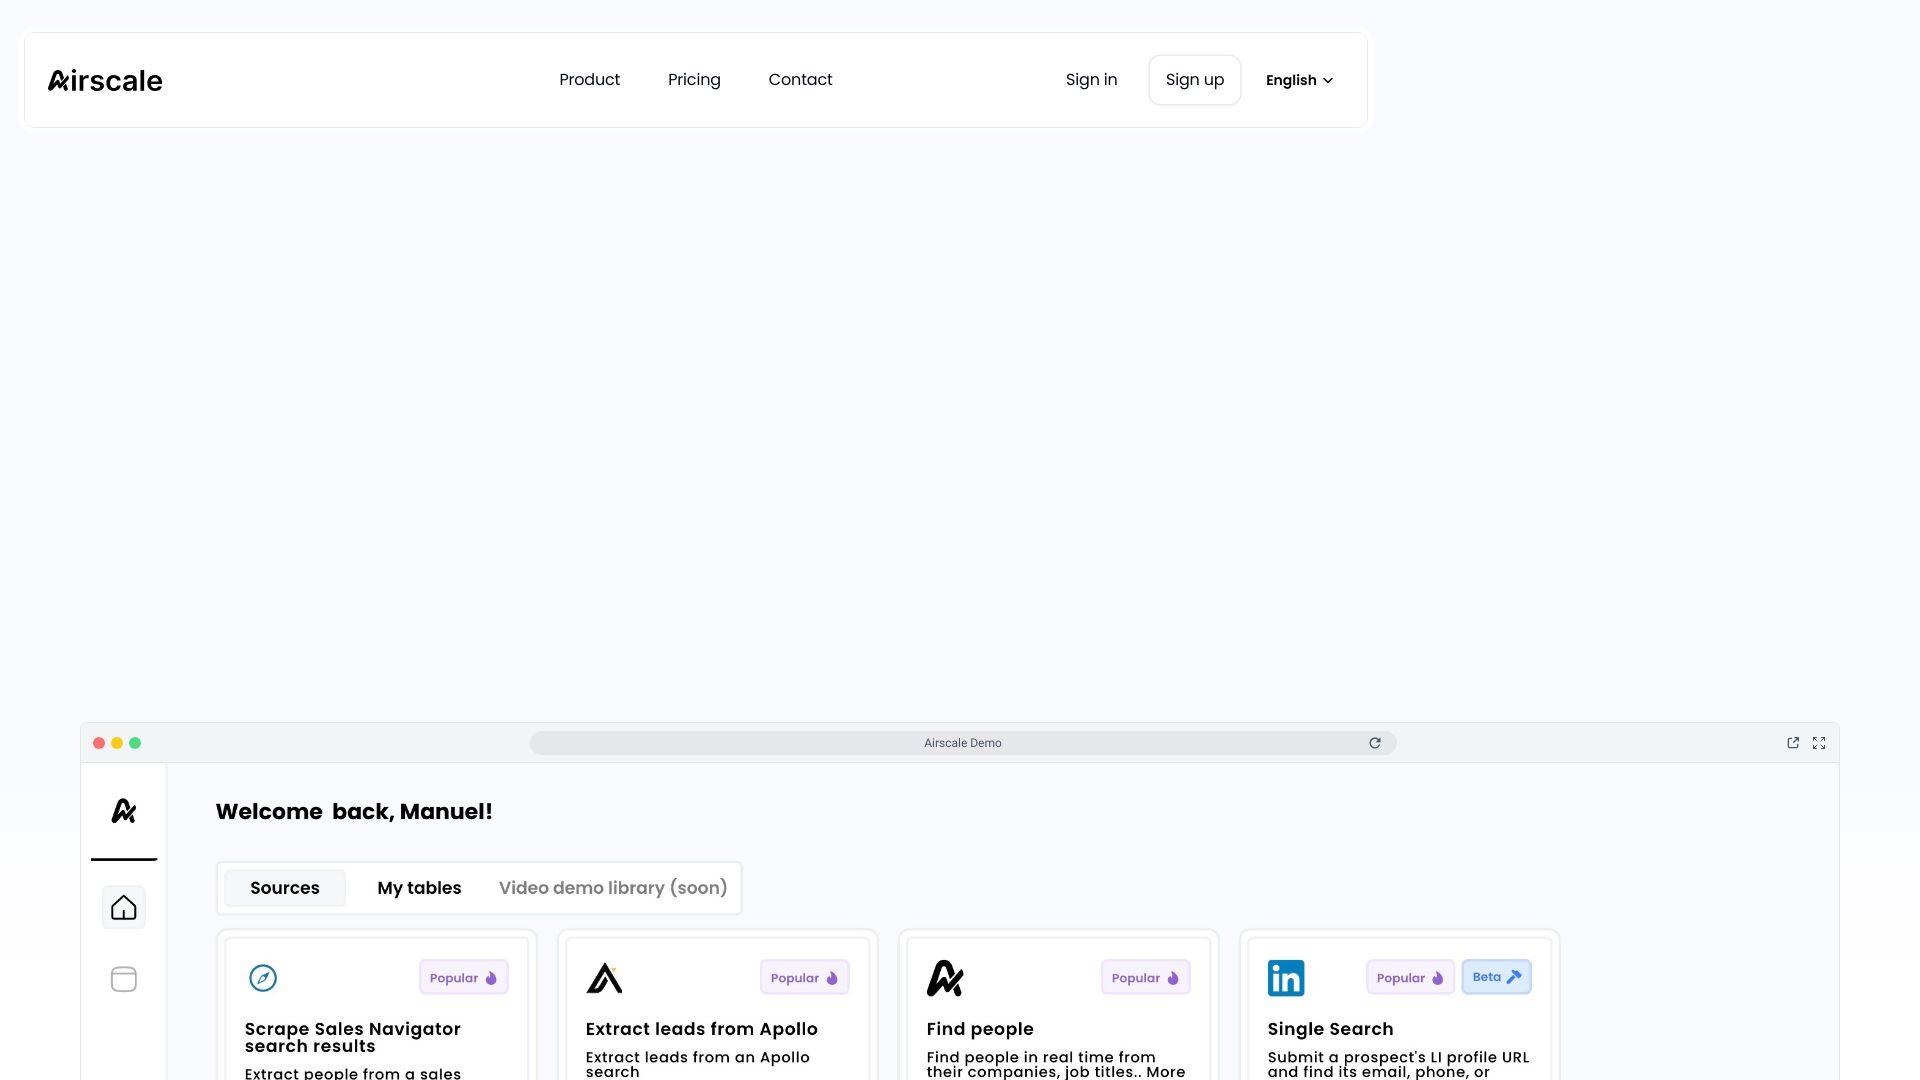Screen dimensions: 1920x1080
Task: Click the refresh icon in the demo address bar
Action: pos(1375,742)
